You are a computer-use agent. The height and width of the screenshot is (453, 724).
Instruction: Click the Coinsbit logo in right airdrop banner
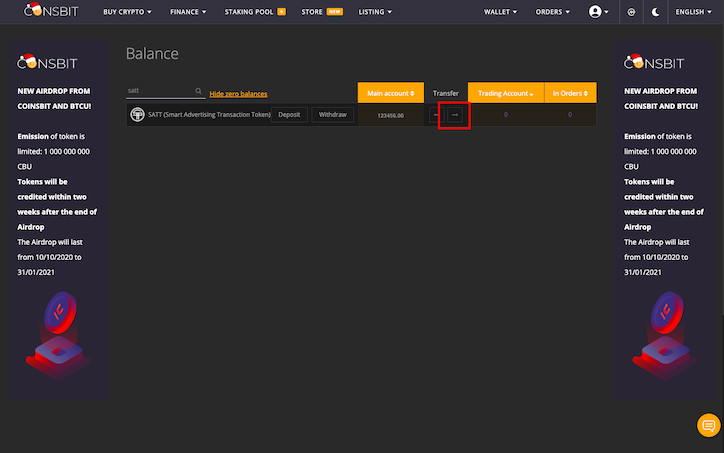(654, 62)
